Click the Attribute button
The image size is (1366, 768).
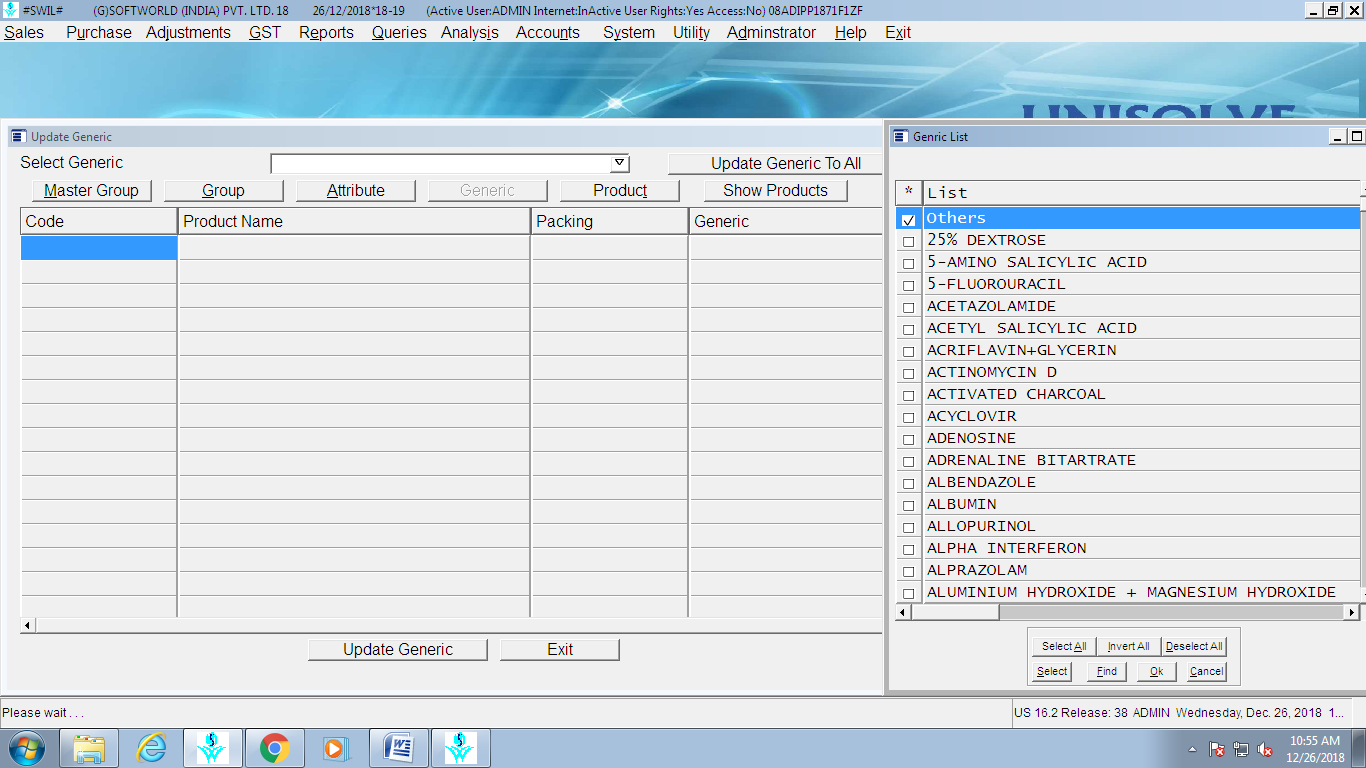(x=355, y=190)
